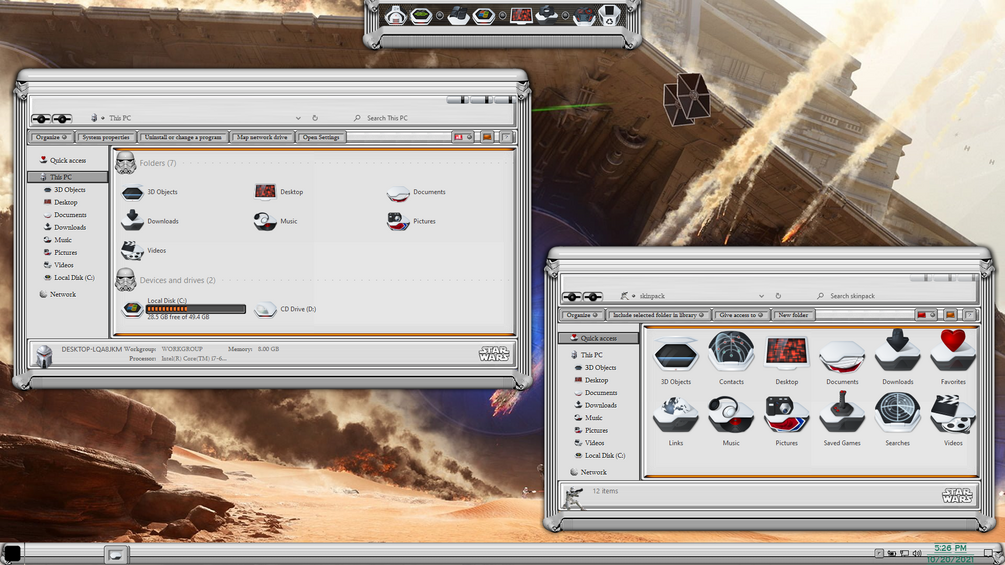Image resolution: width=1005 pixels, height=565 pixels.
Task: Open the Recycle Bin dock icon
Action: pos(610,15)
